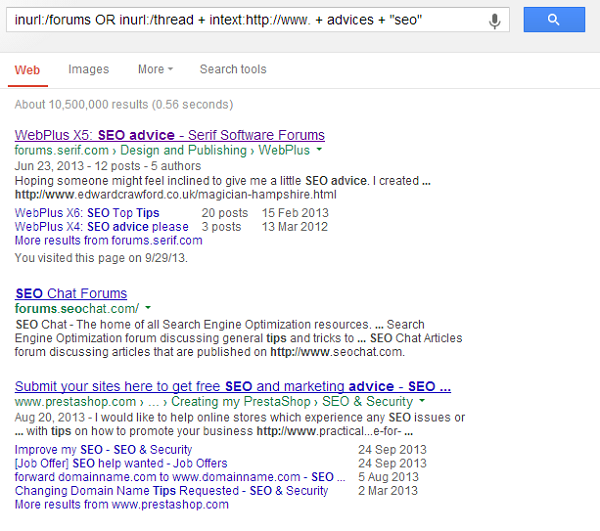The height and width of the screenshot is (531, 600).
Task: Open the SEO Chat Forums result
Action: [71, 293]
